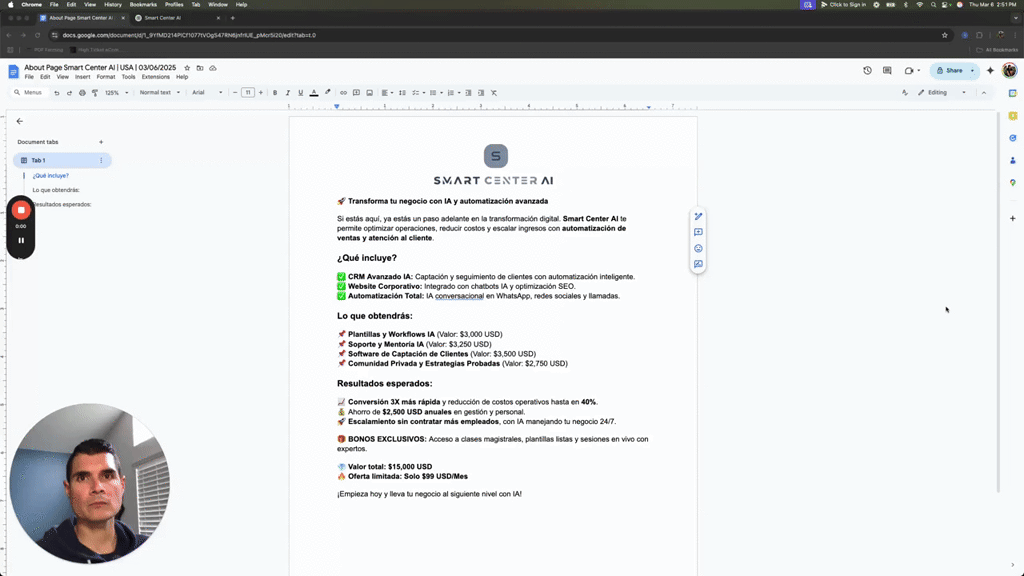The width and height of the screenshot is (1024, 576).
Task: Print the document with printer icon
Action: click(x=82, y=93)
